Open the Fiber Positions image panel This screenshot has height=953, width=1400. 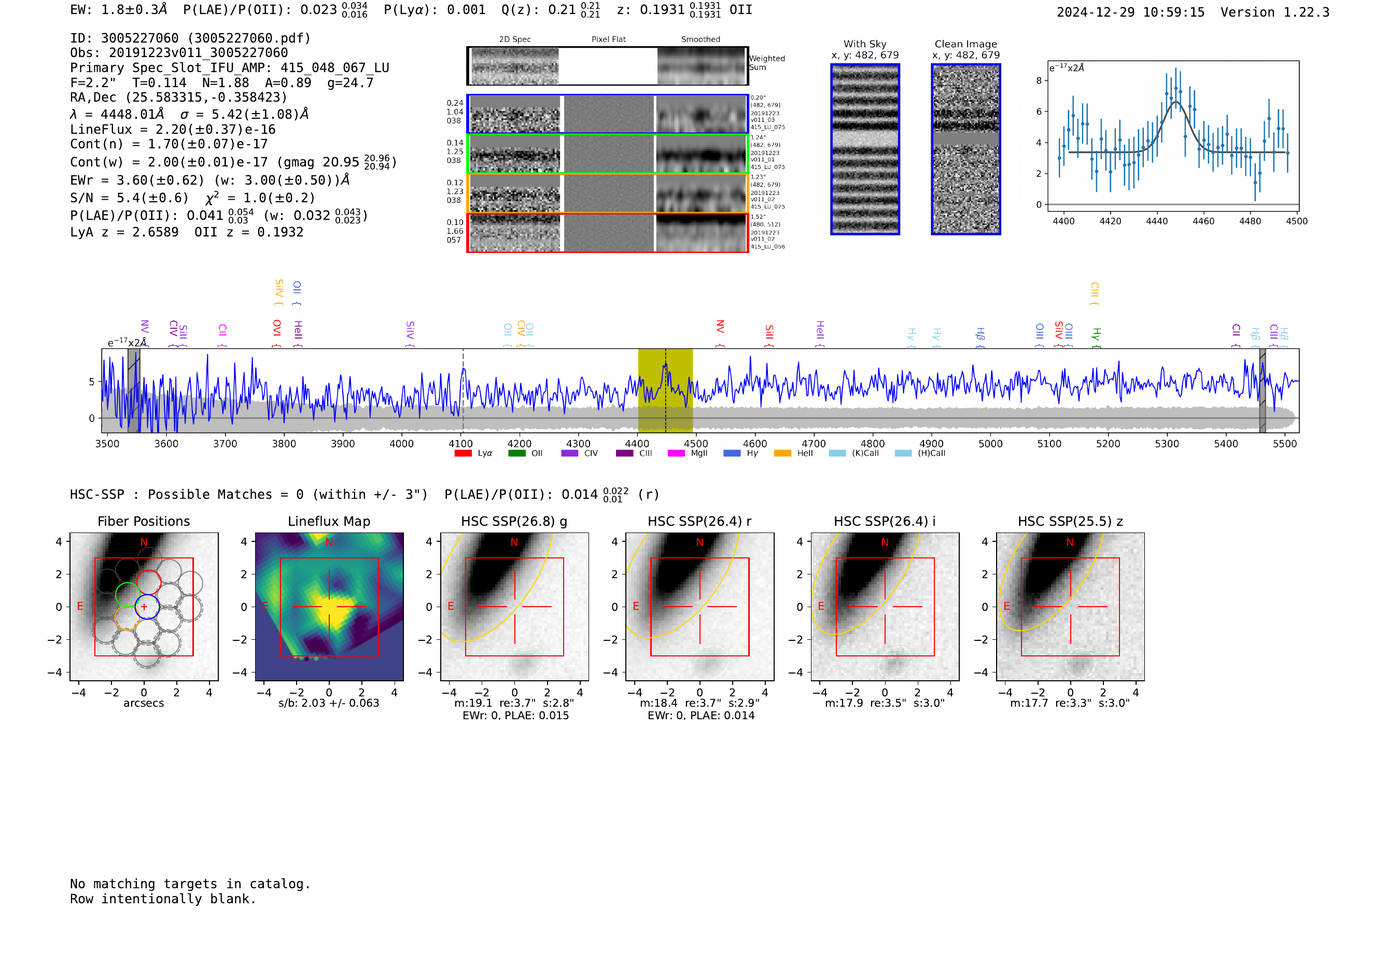point(143,607)
